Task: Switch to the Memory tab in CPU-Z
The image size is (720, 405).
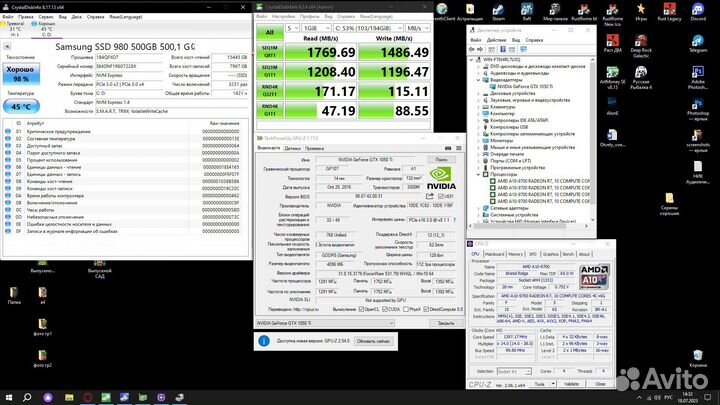Action: coord(515,254)
